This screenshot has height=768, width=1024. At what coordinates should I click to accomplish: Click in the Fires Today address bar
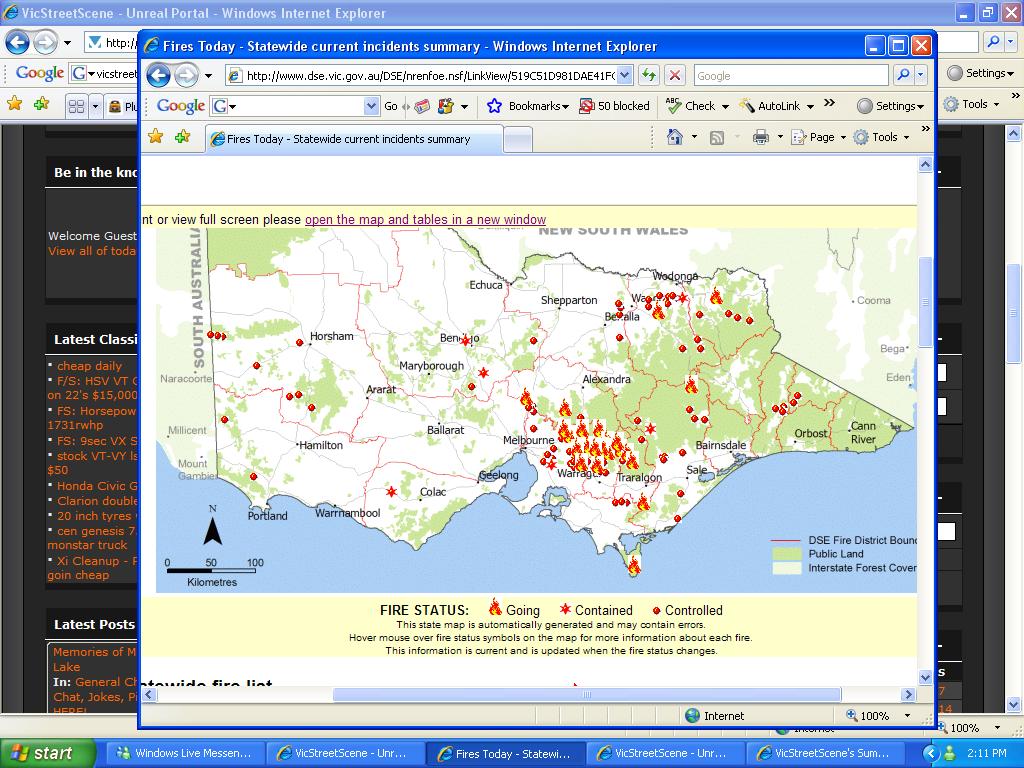pyautogui.click(x=429, y=76)
